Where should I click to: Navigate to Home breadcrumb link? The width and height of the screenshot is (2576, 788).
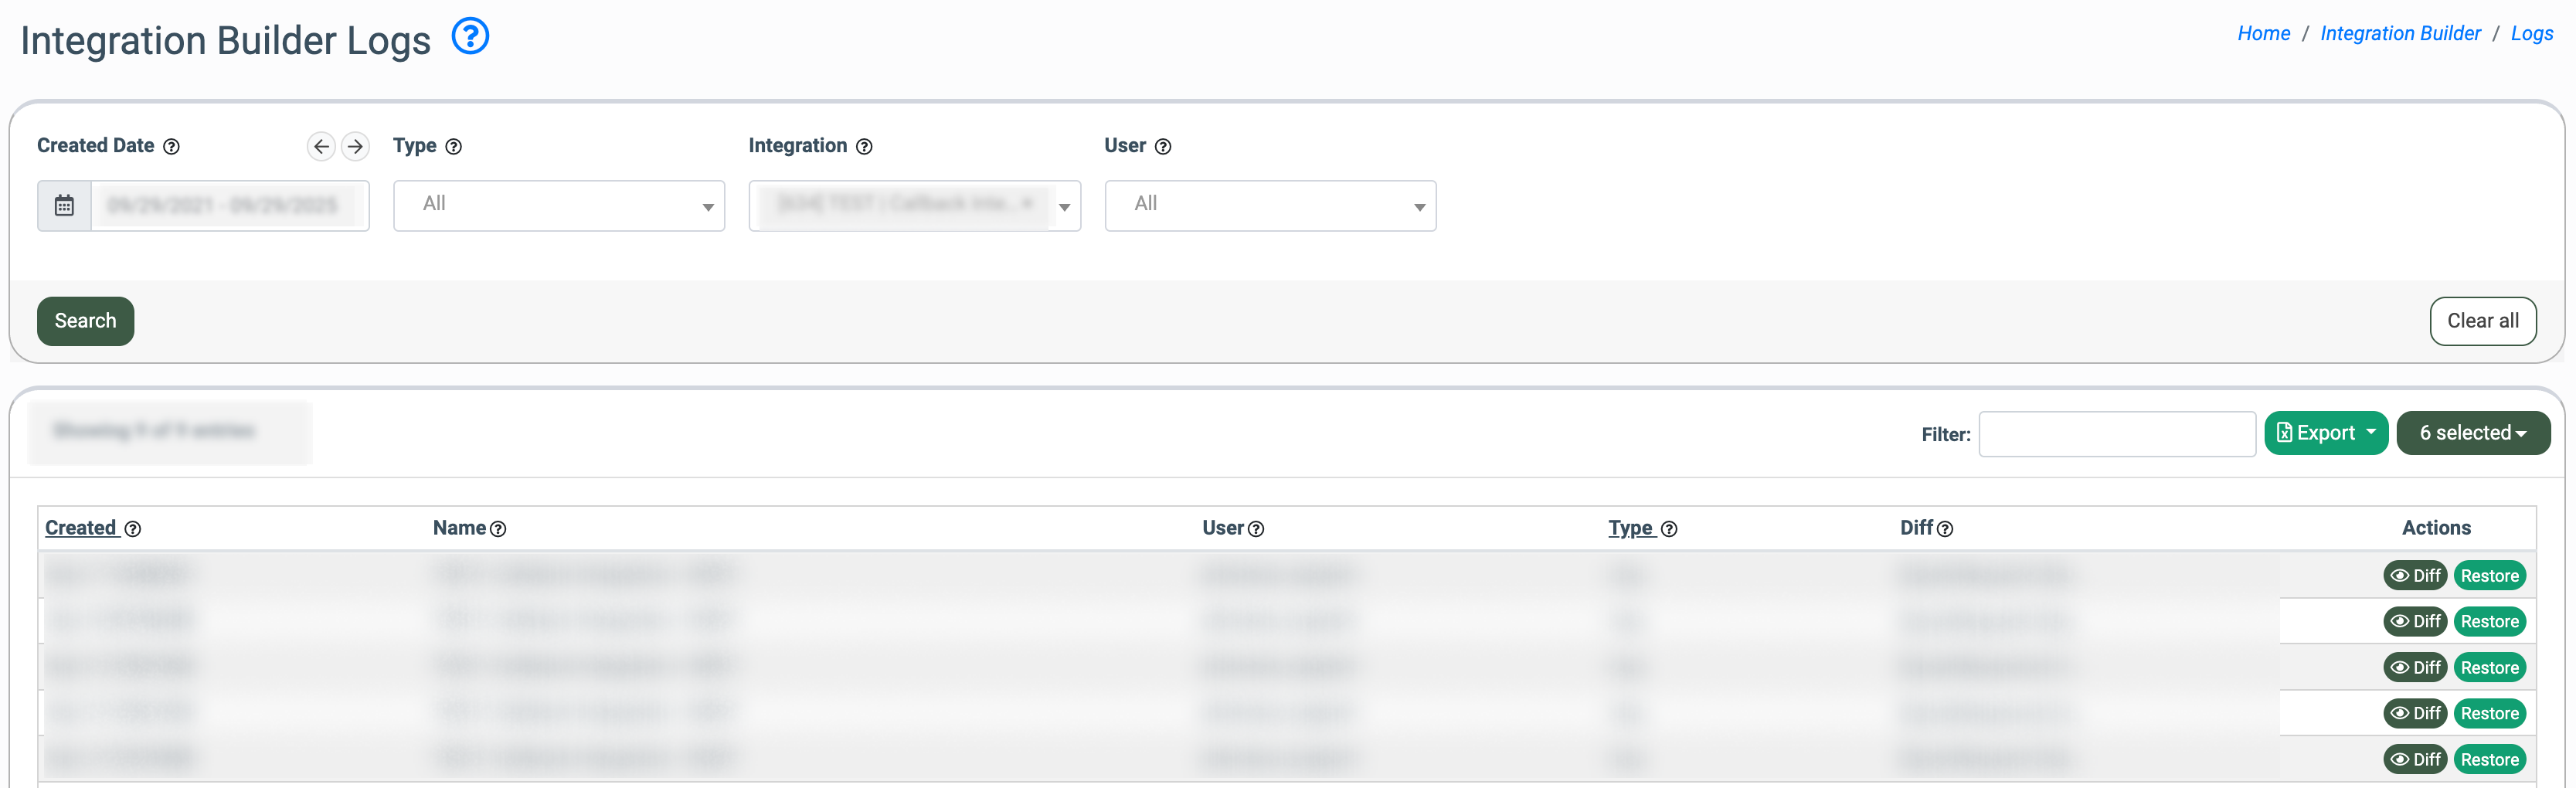coord(2263,33)
